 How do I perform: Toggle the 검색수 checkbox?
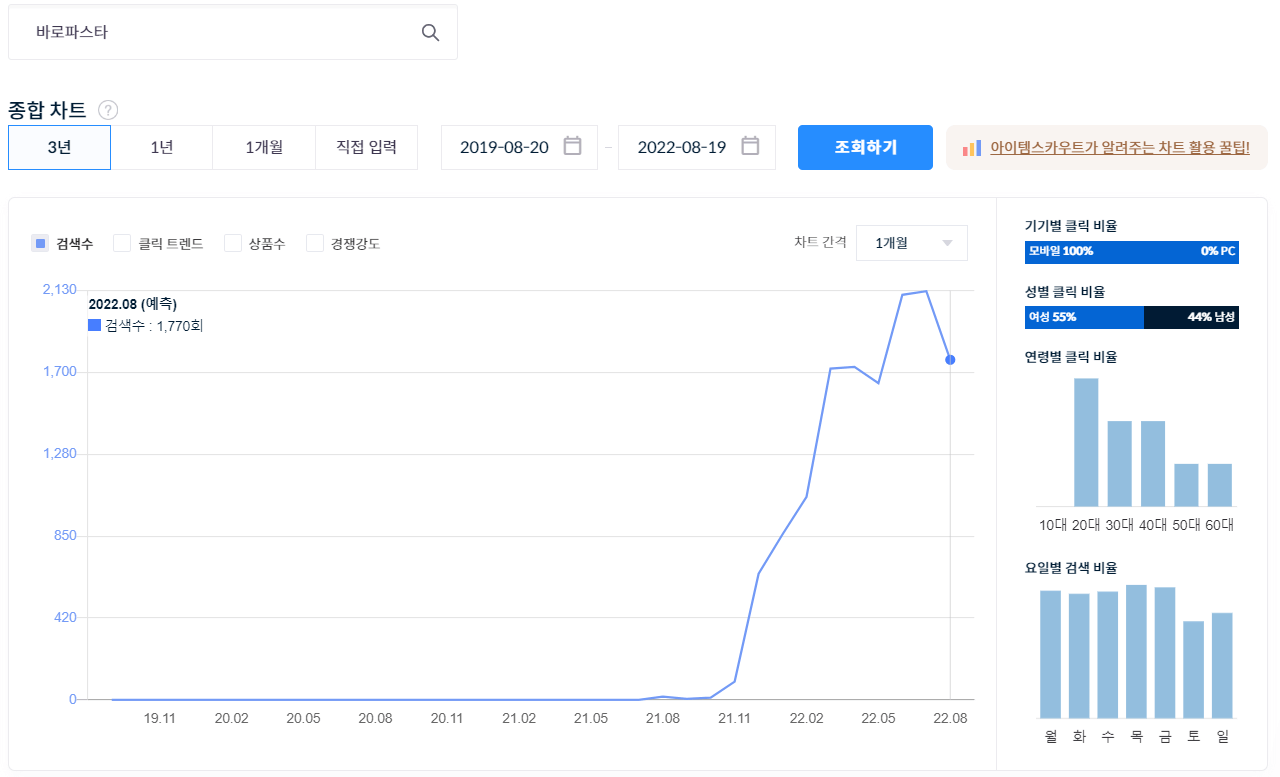pos(40,243)
